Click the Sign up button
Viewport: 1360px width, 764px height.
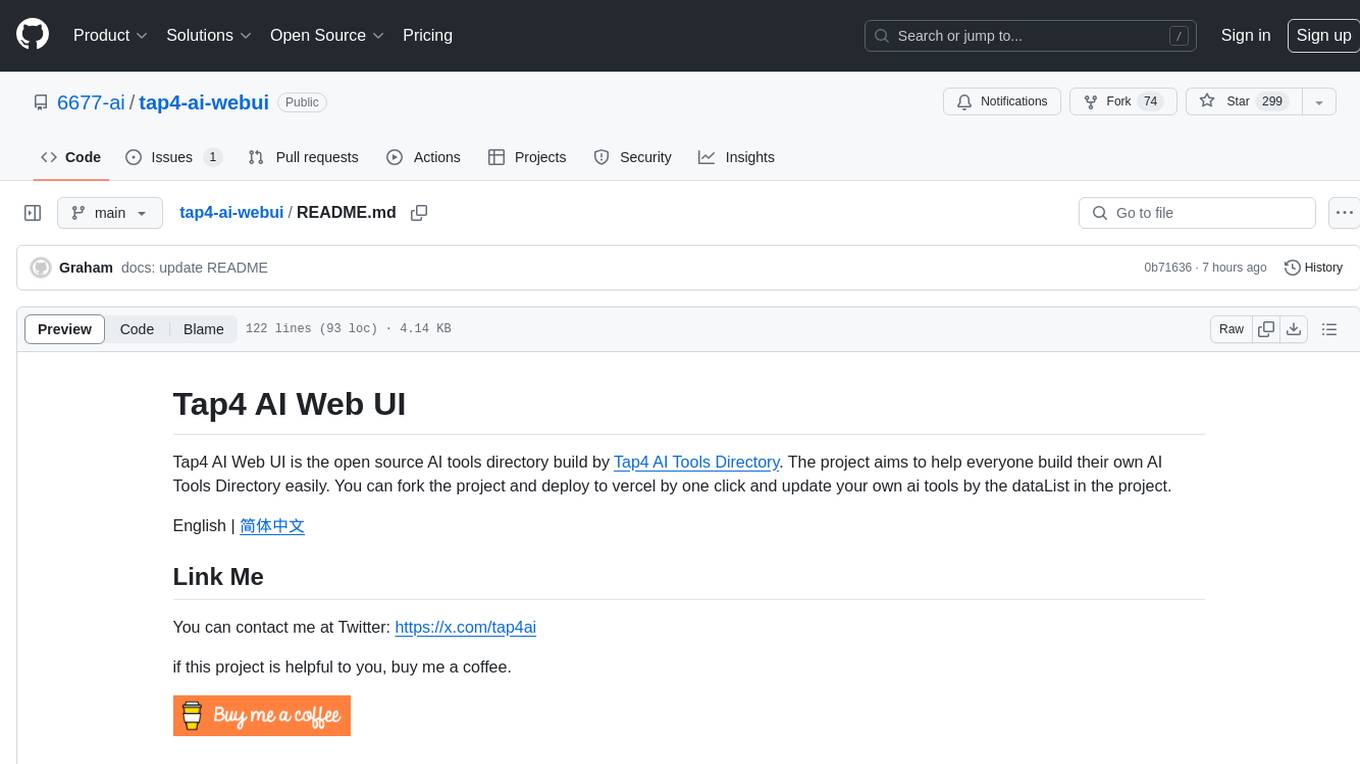tap(1323, 35)
